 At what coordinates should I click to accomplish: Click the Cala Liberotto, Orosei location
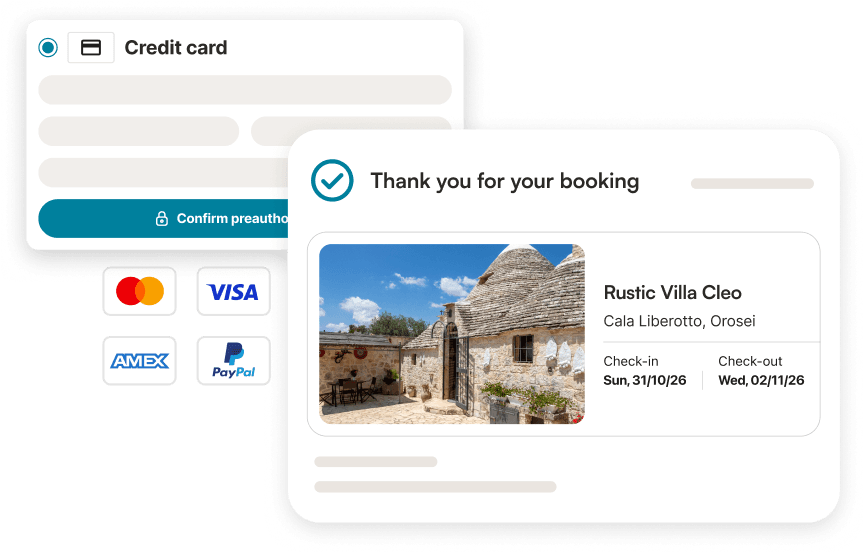[x=679, y=321]
